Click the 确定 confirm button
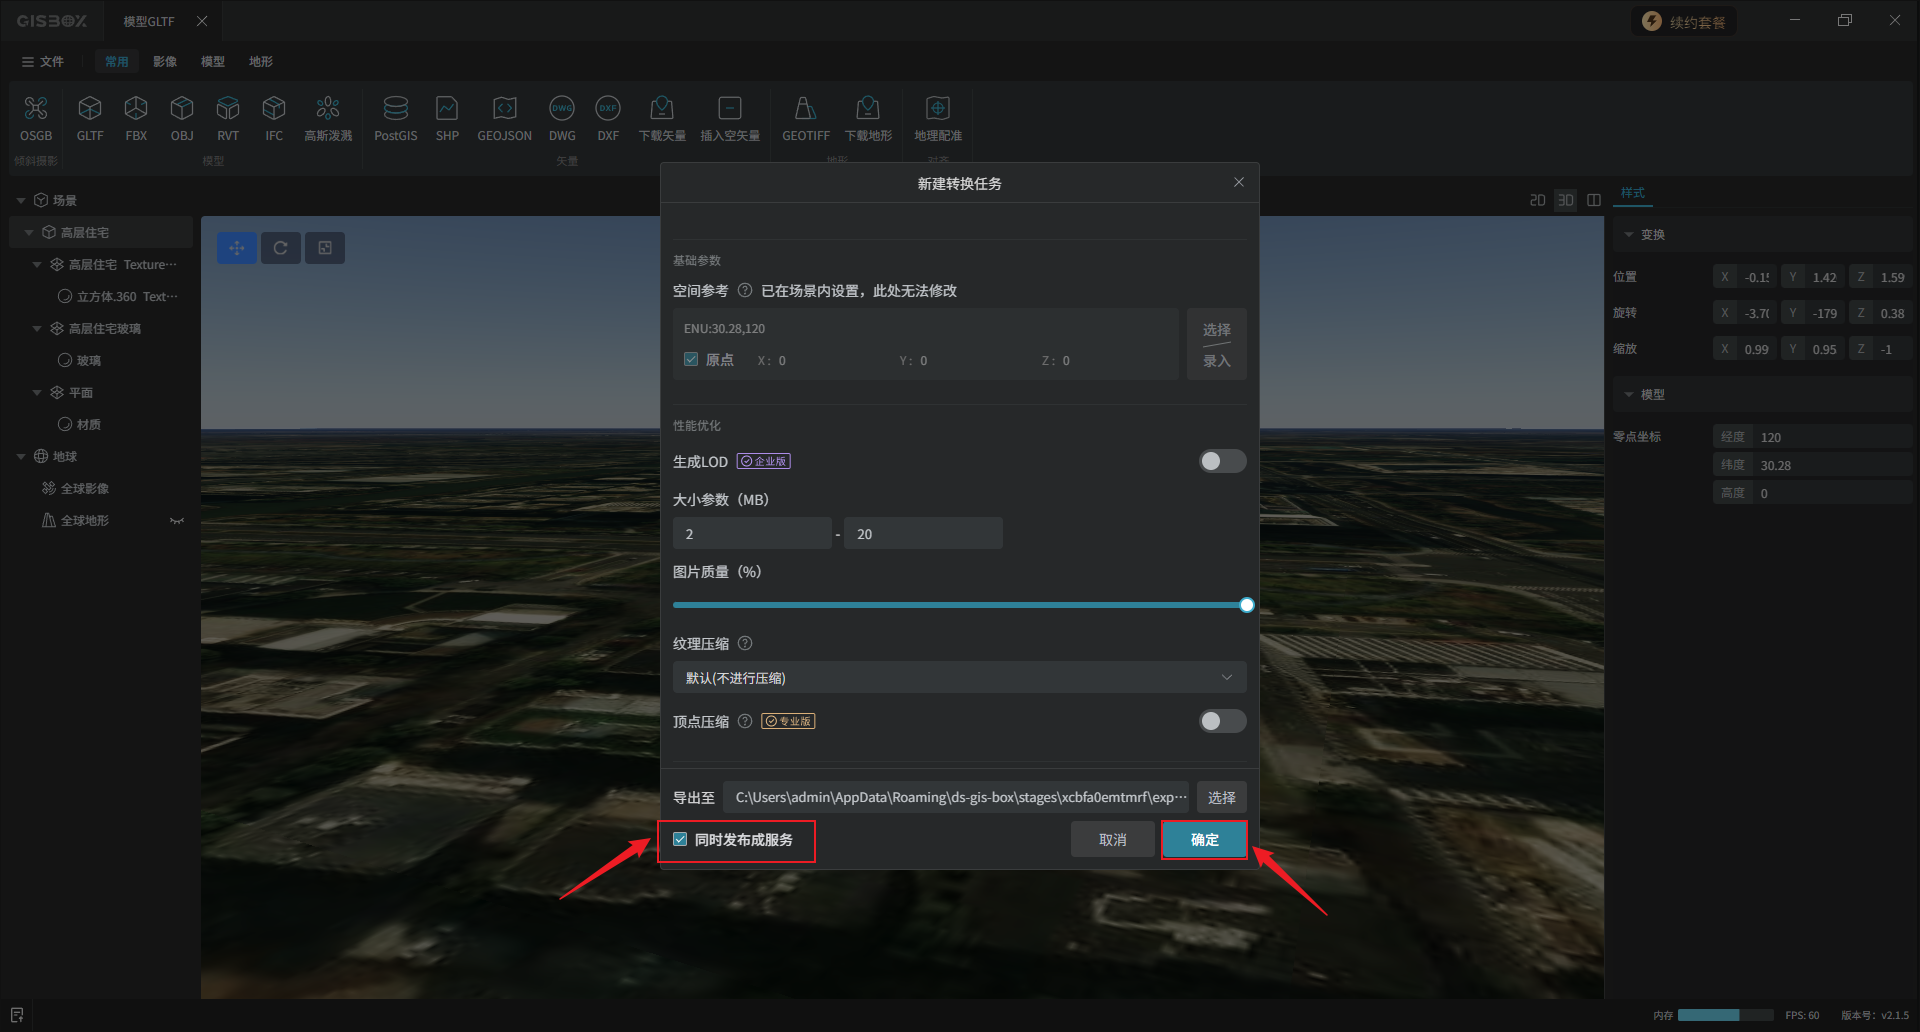This screenshot has height=1032, width=1920. 1204,840
